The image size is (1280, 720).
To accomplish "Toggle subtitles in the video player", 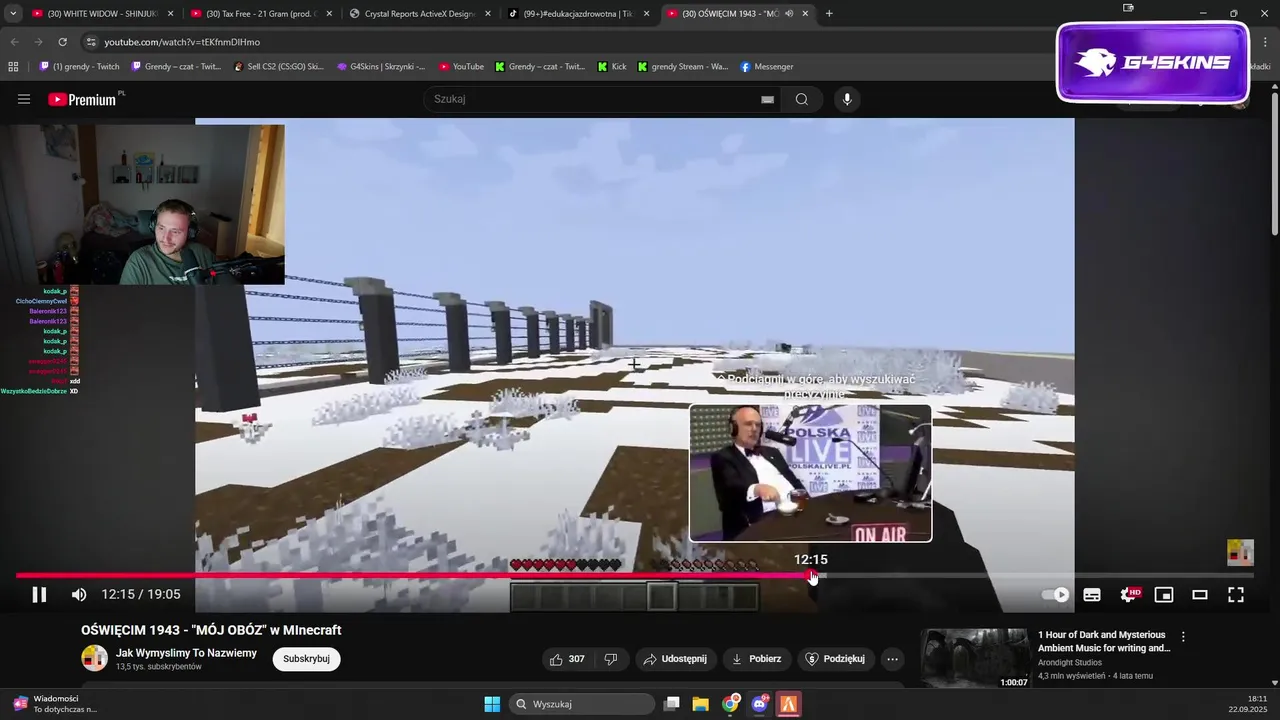I will click(1092, 595).
